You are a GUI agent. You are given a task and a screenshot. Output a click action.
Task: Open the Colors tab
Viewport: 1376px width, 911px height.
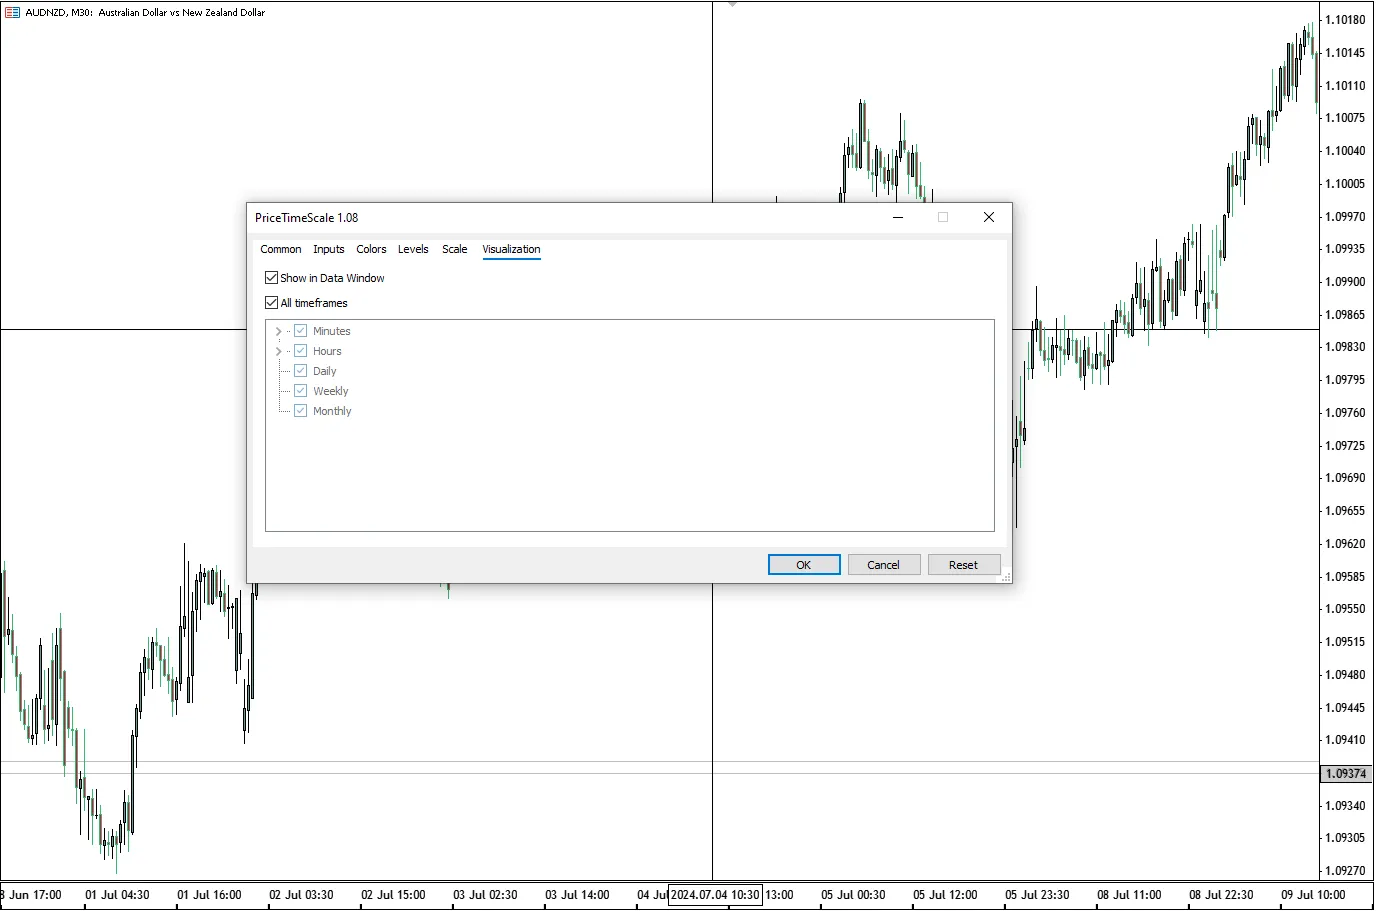[x=371, y=250]
